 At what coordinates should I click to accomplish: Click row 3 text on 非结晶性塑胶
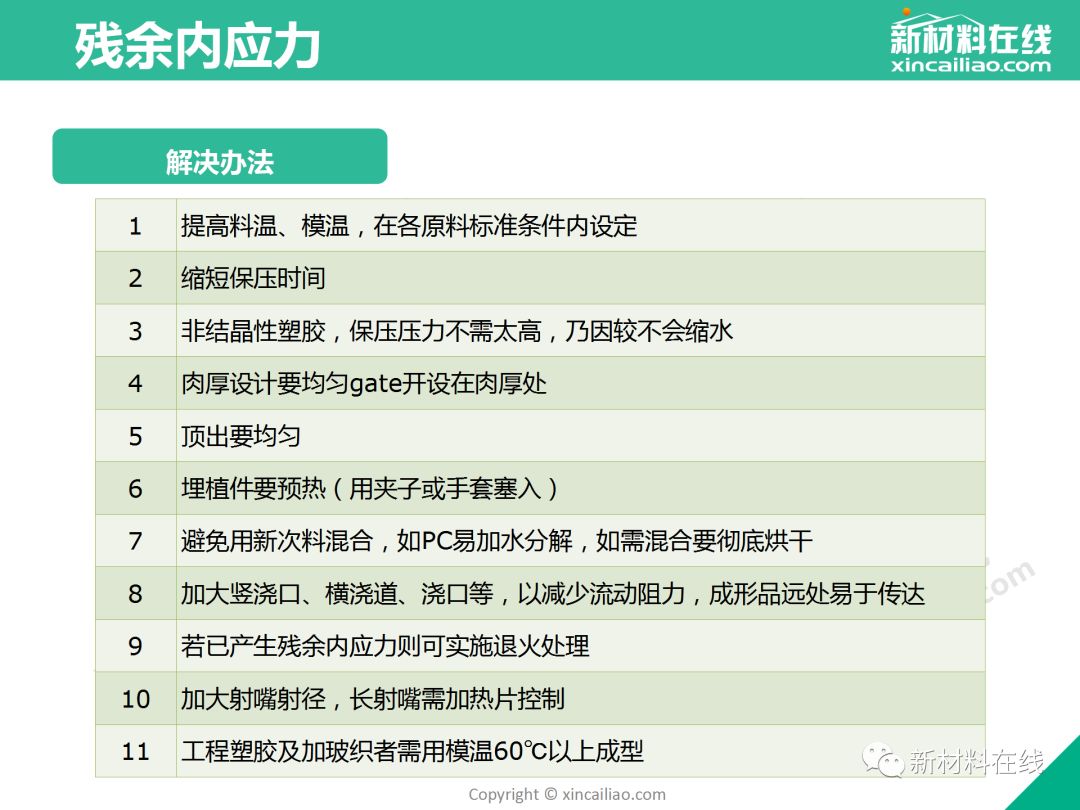click(457, 331)
